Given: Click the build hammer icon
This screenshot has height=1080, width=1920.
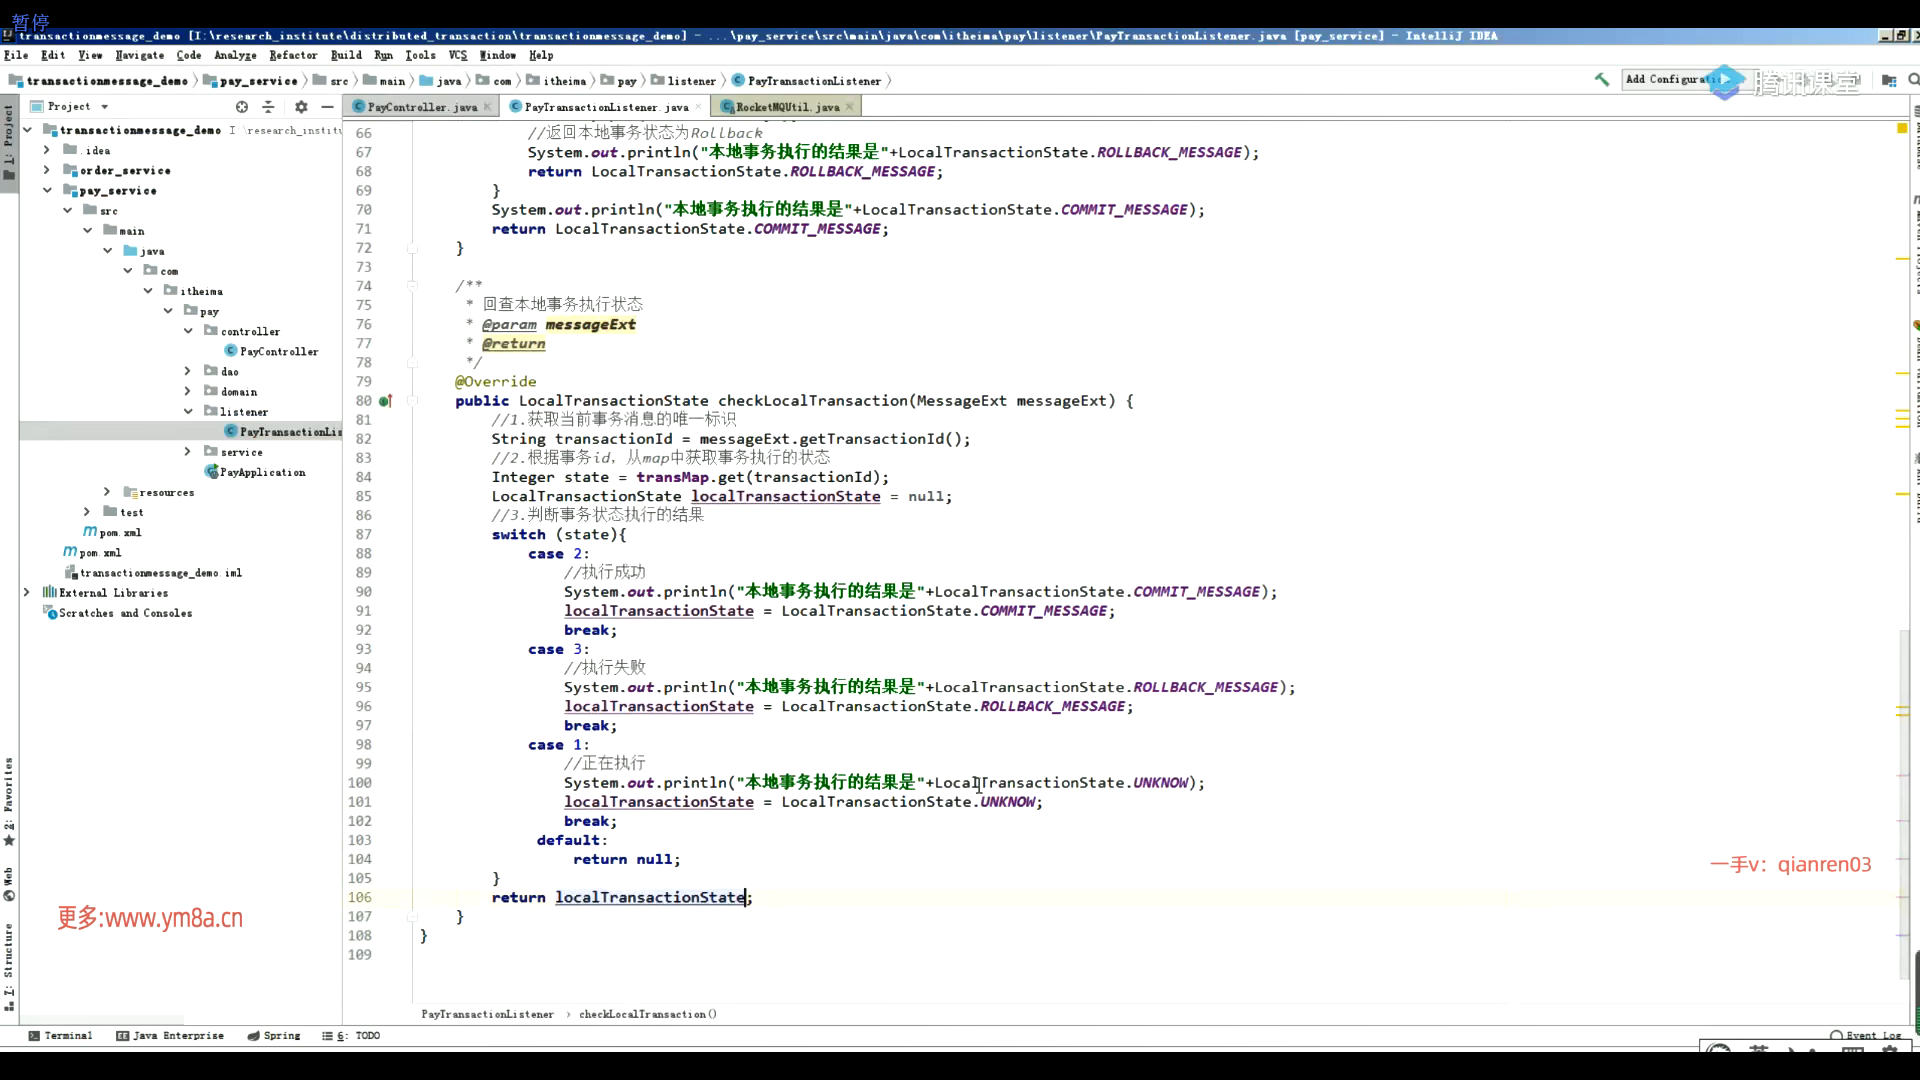Looking at the screenshot, I should click(1601, 80).
